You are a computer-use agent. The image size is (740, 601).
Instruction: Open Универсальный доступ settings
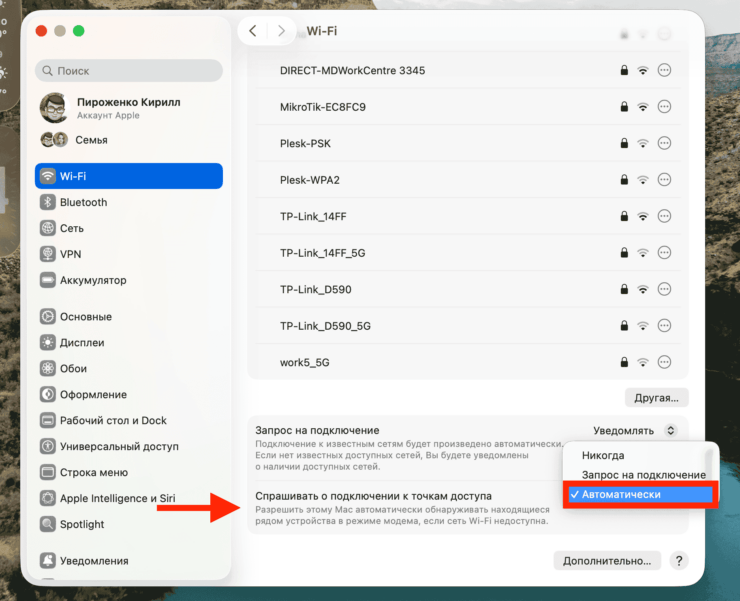click(128, 446)
